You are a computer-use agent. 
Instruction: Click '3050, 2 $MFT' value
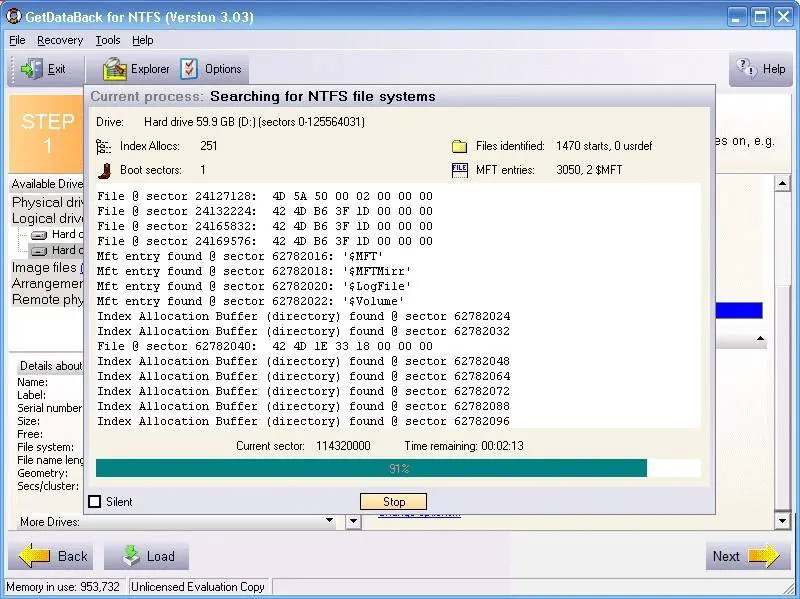click(x=589, y=170)
